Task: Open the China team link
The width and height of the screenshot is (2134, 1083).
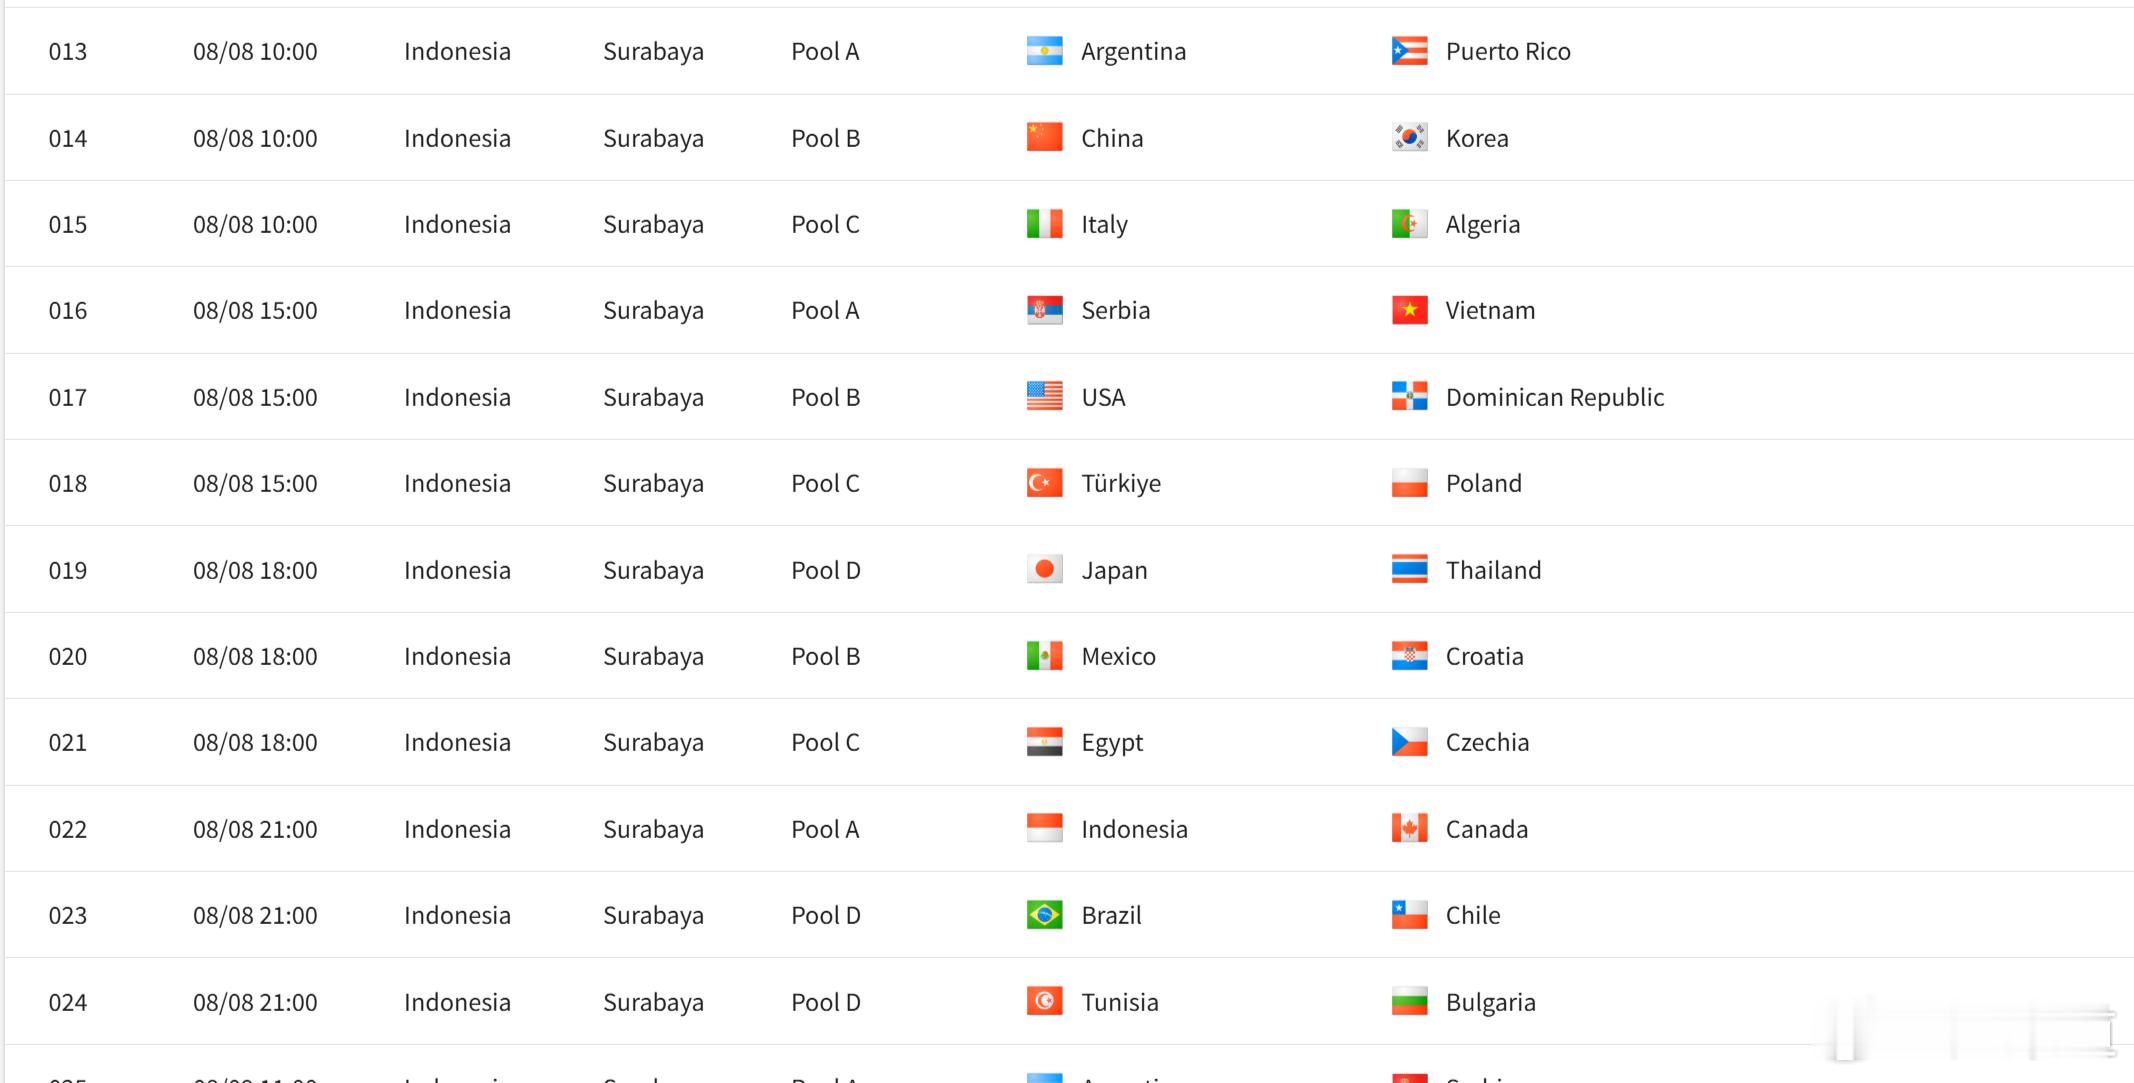Action: [1112, 138]
